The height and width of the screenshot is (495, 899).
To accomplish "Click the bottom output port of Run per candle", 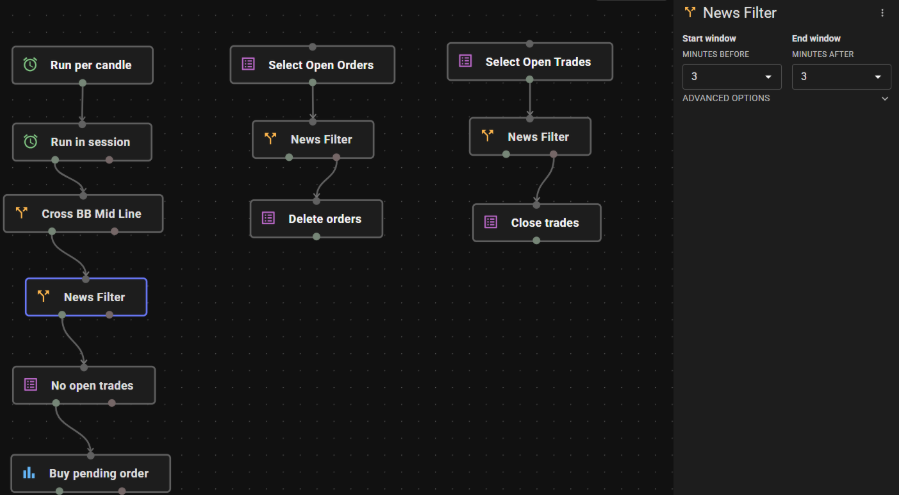I will coord(83,83).
